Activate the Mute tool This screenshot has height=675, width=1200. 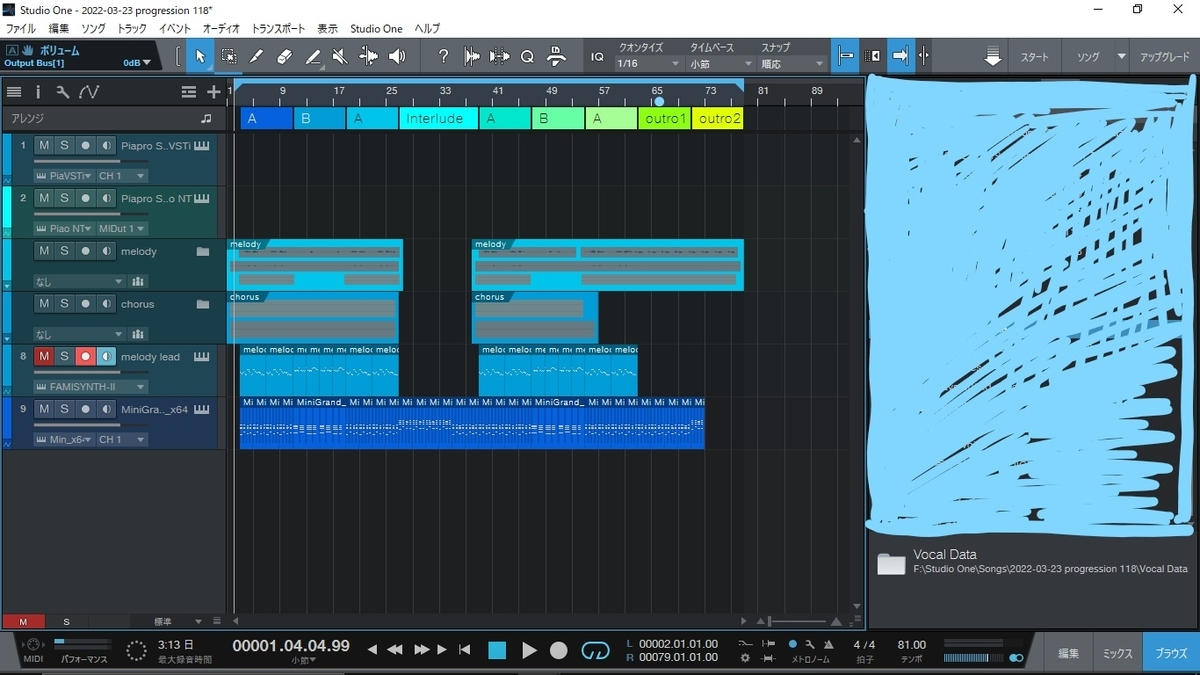(340, 57)
